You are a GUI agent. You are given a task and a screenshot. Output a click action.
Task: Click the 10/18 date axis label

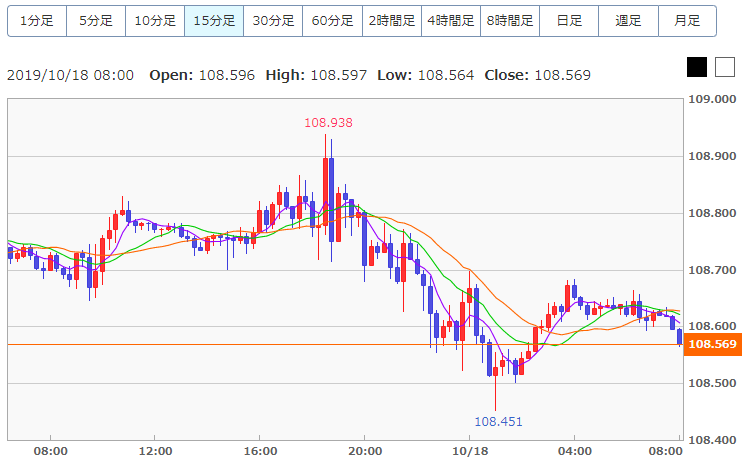469,451
